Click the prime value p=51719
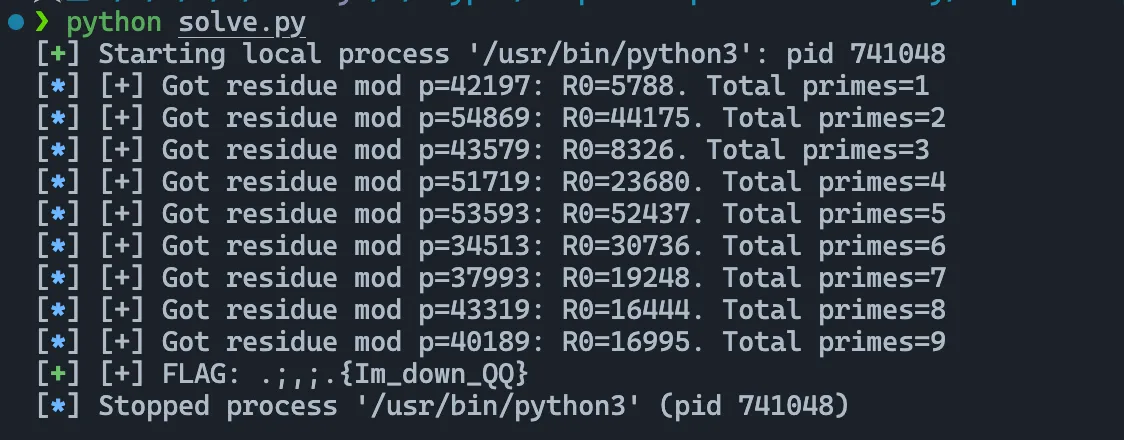This screenshot has height=440, width=1124. point(474,182)
